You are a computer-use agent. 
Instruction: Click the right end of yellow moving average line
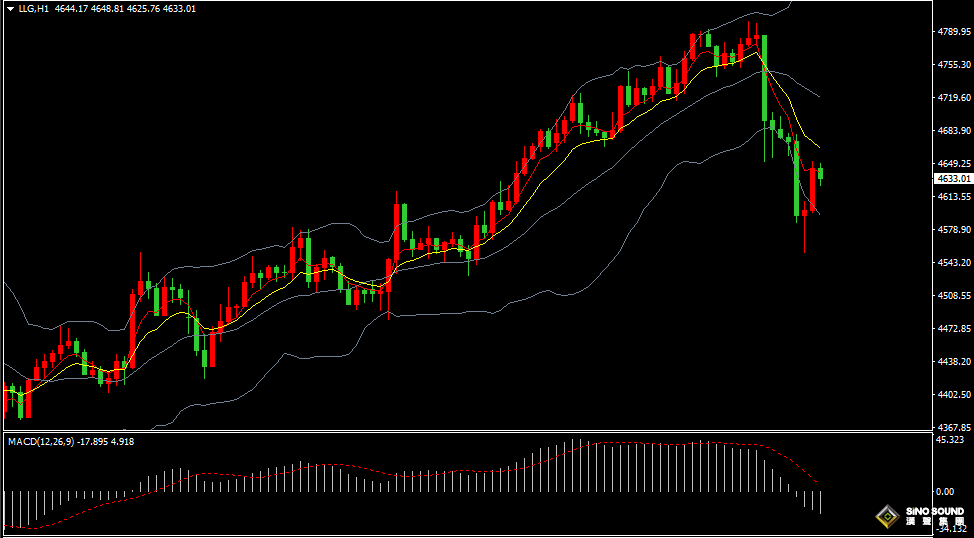(x=820, y=148)
